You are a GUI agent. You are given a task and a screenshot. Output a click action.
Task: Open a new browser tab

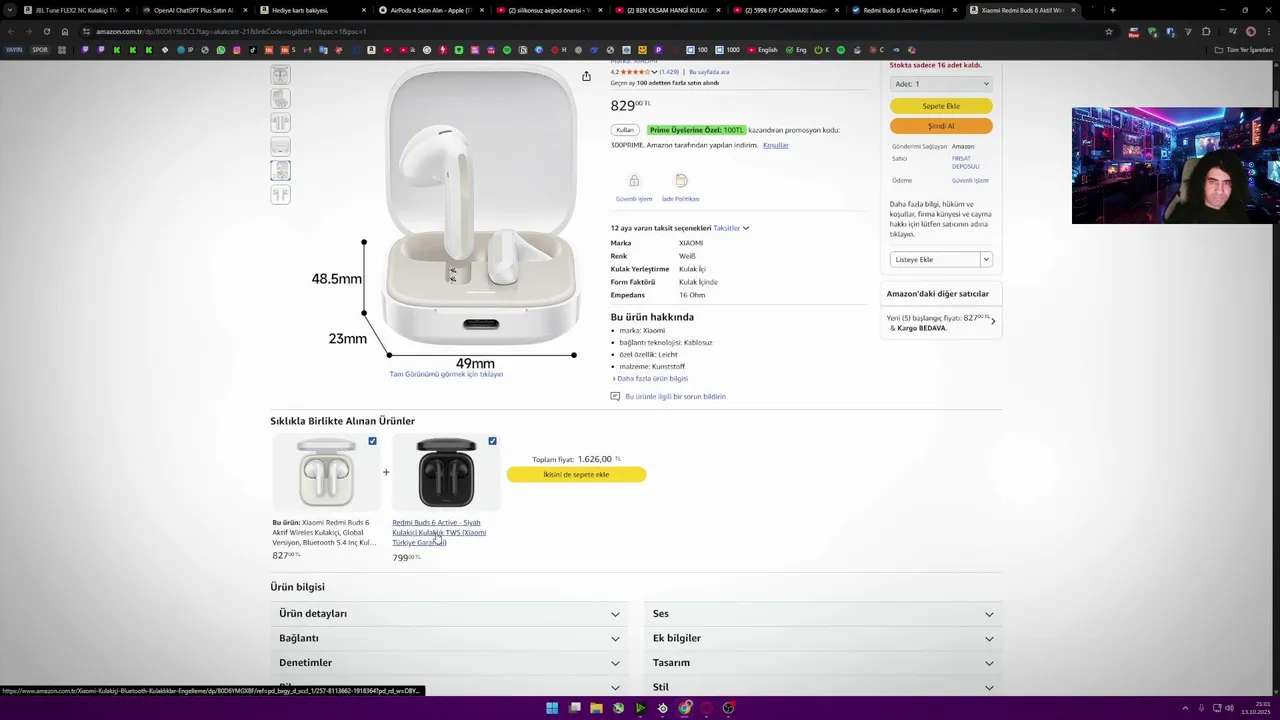(1113, 10)
